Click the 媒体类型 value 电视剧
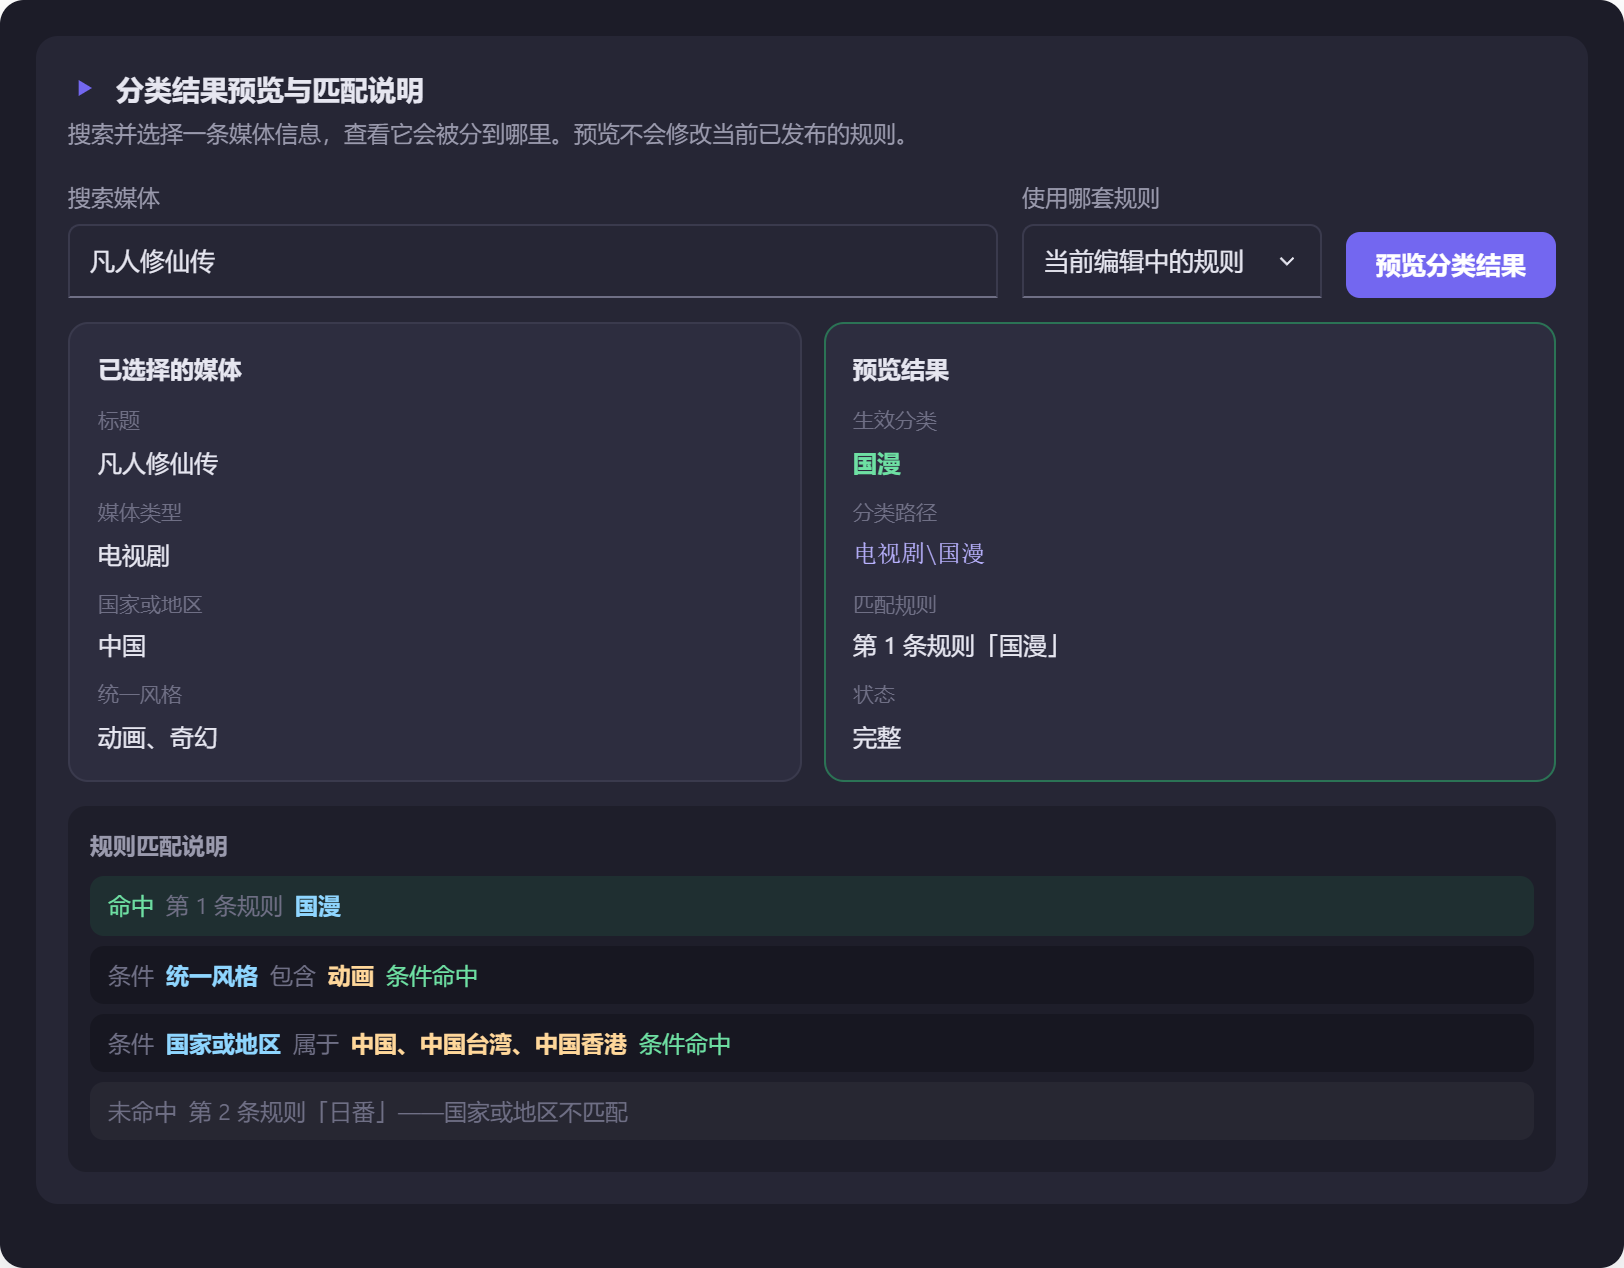This screenshot has width=1624, height=1268. pos(134,556)
